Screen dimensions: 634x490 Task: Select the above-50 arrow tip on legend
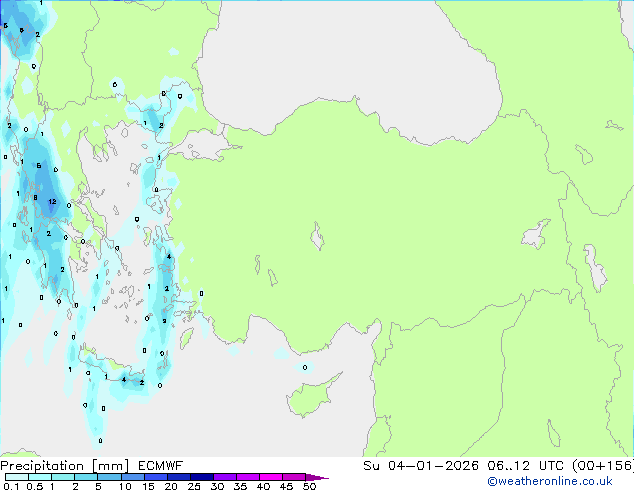(x=317, y=477)
